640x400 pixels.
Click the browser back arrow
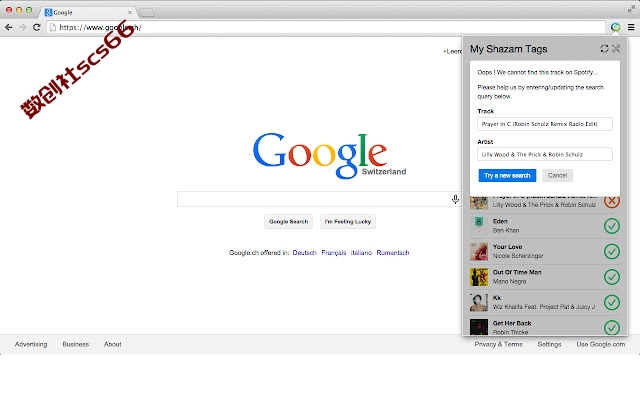pos(9,27)
